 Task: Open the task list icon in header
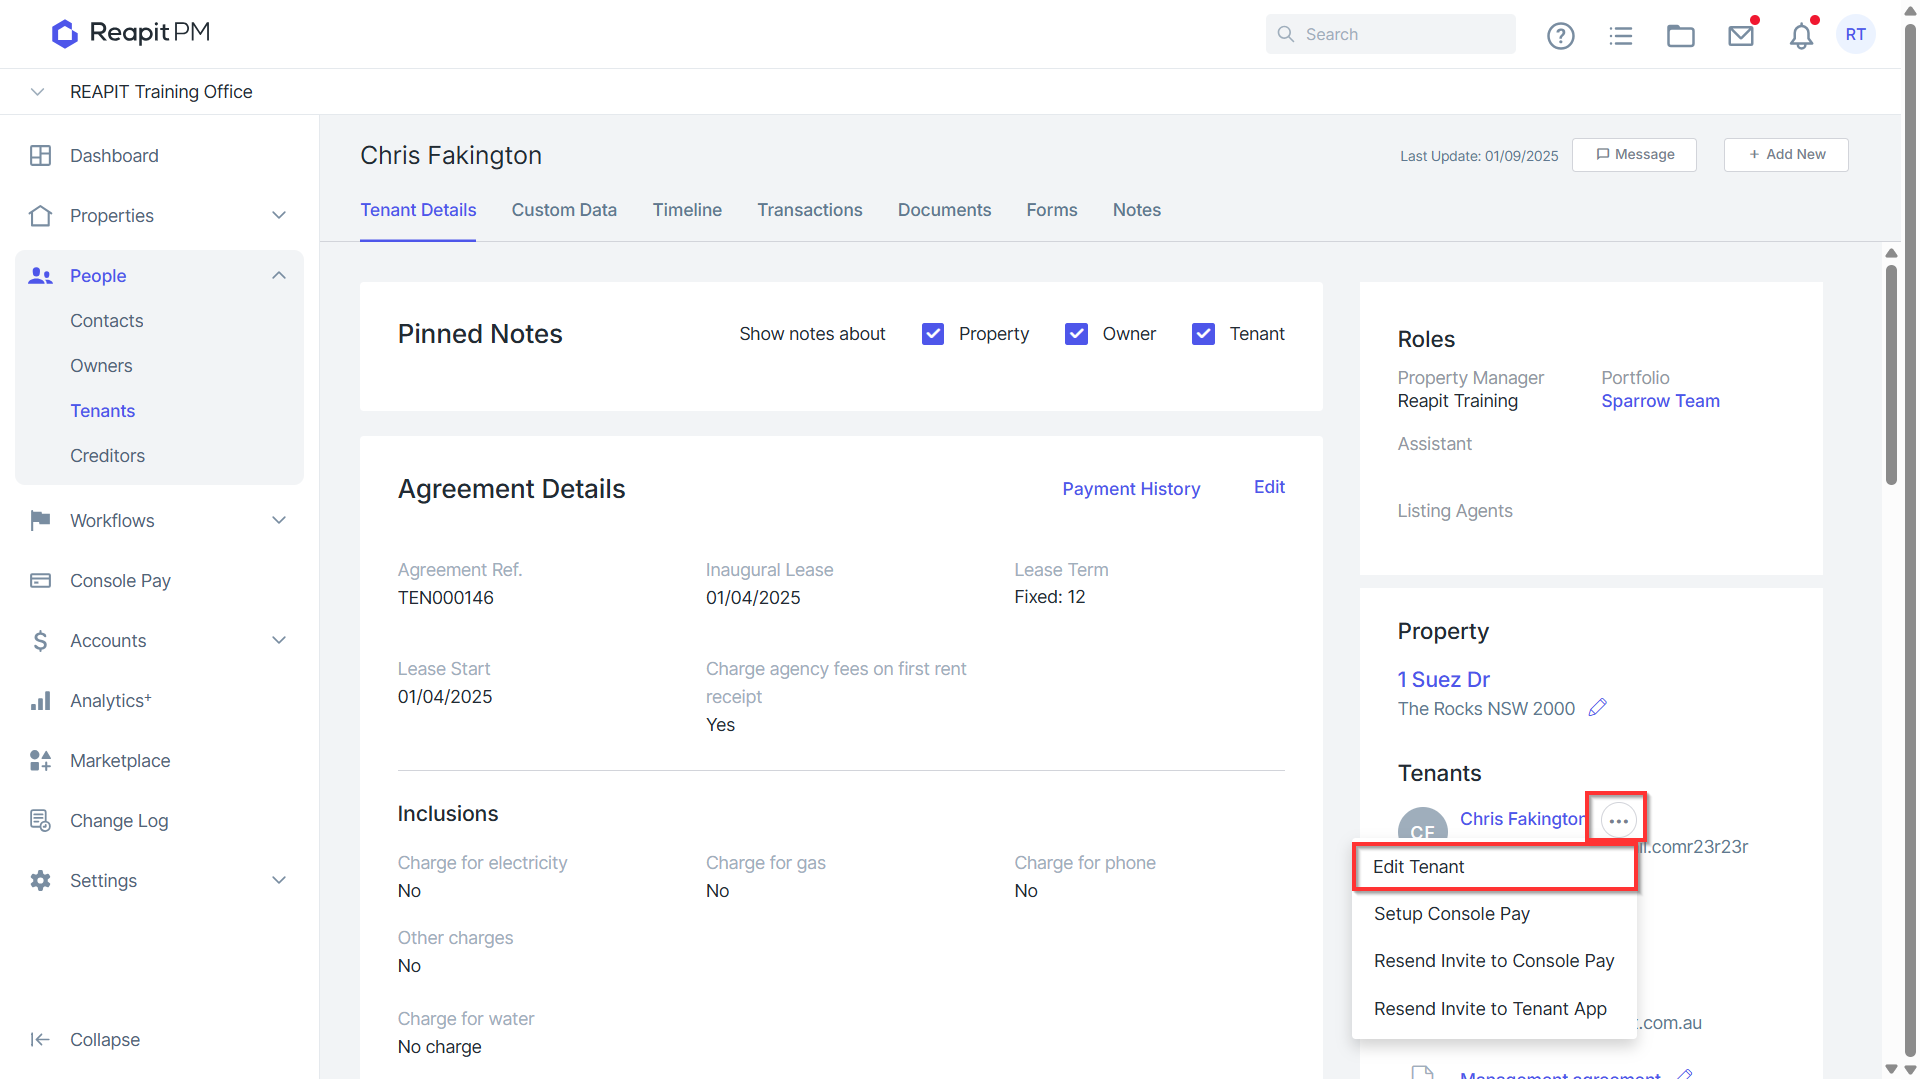(x=1620, y=35)
